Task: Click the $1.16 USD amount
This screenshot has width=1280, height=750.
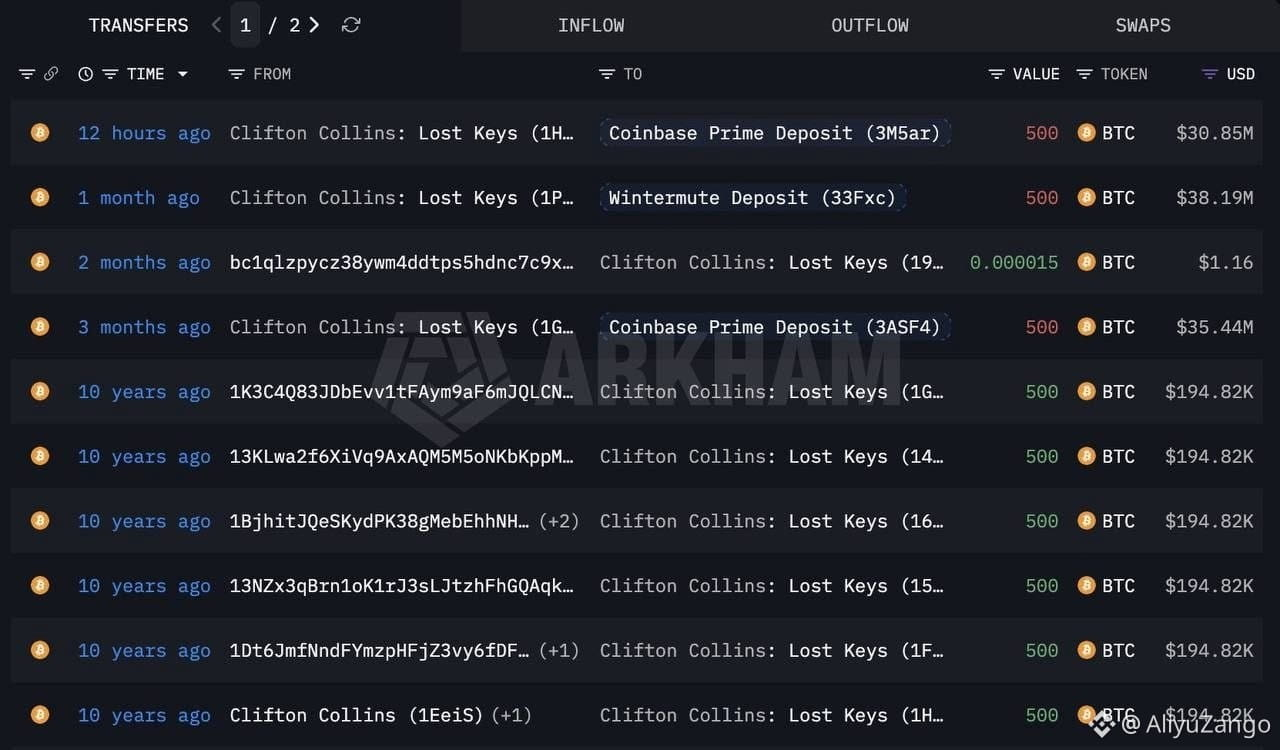Action: [1226, 262]
